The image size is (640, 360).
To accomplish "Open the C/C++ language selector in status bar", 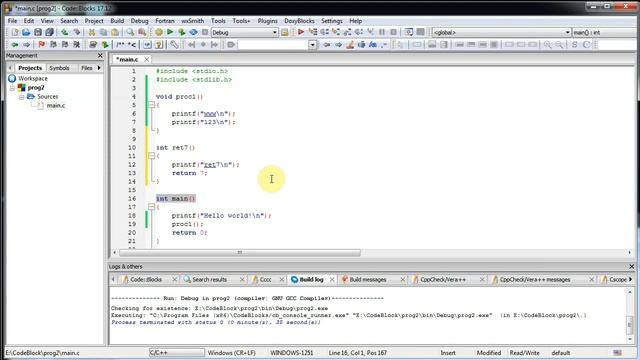I will [176, 353].
